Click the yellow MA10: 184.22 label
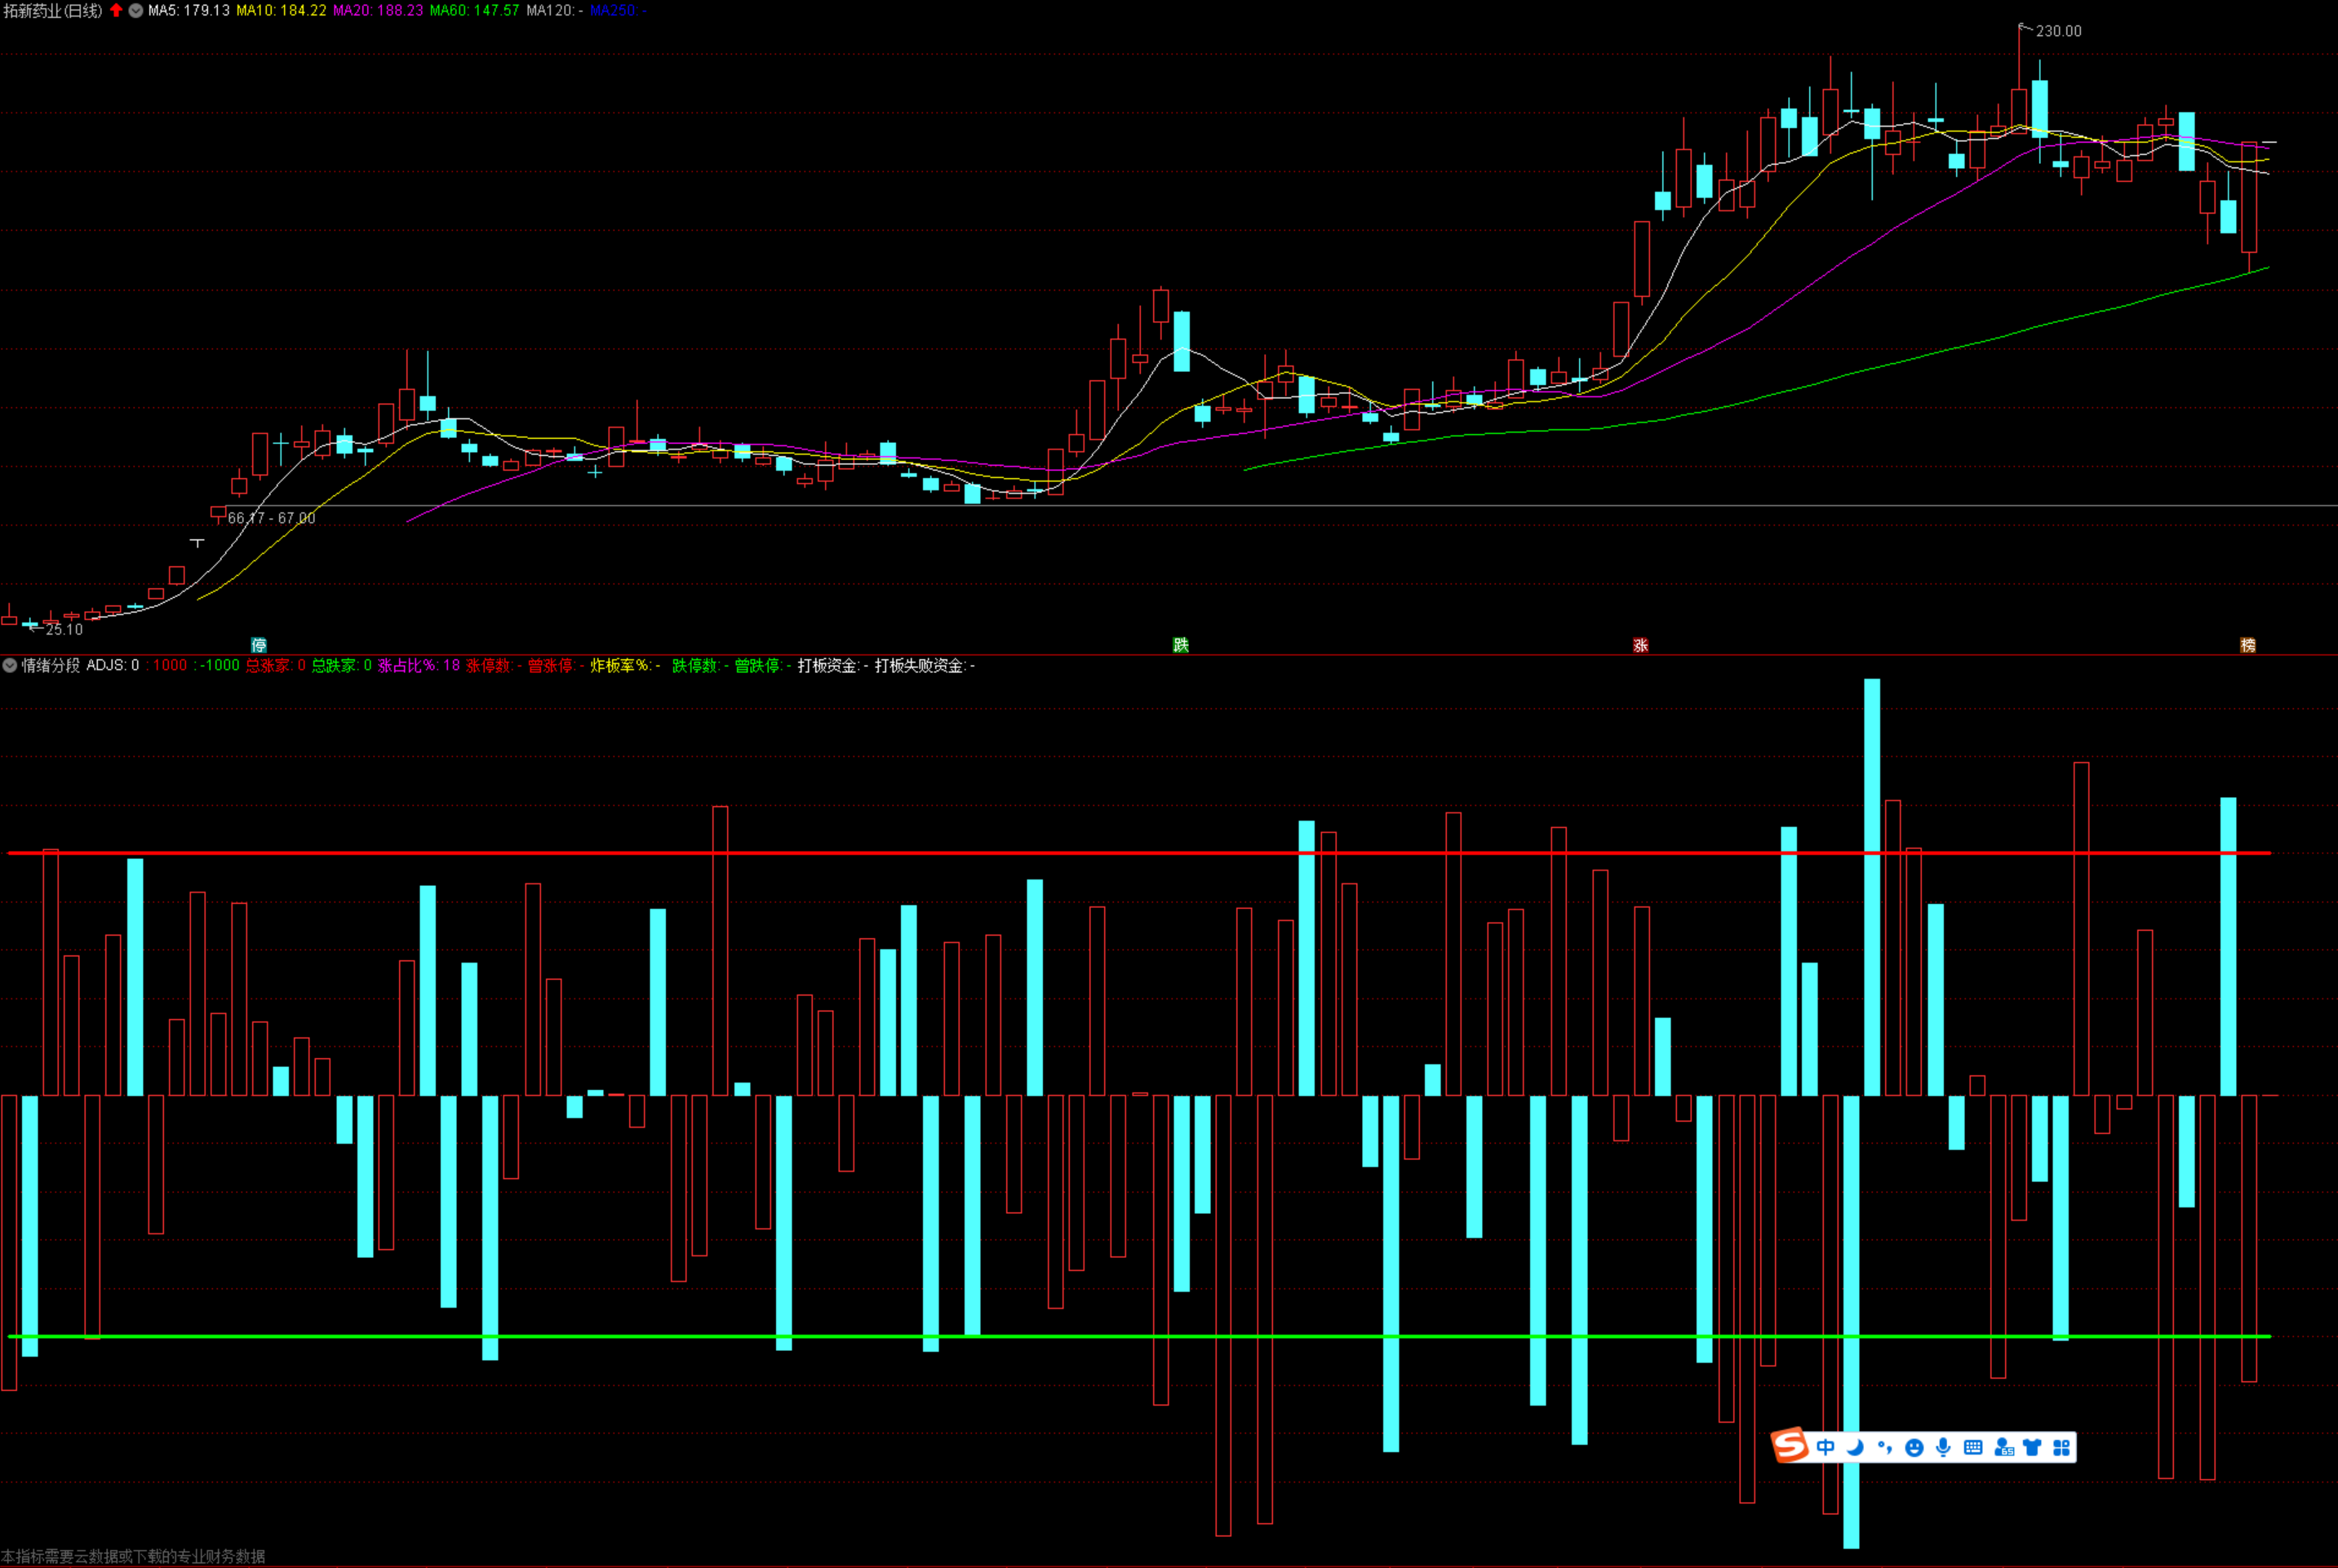 (281, 10)
